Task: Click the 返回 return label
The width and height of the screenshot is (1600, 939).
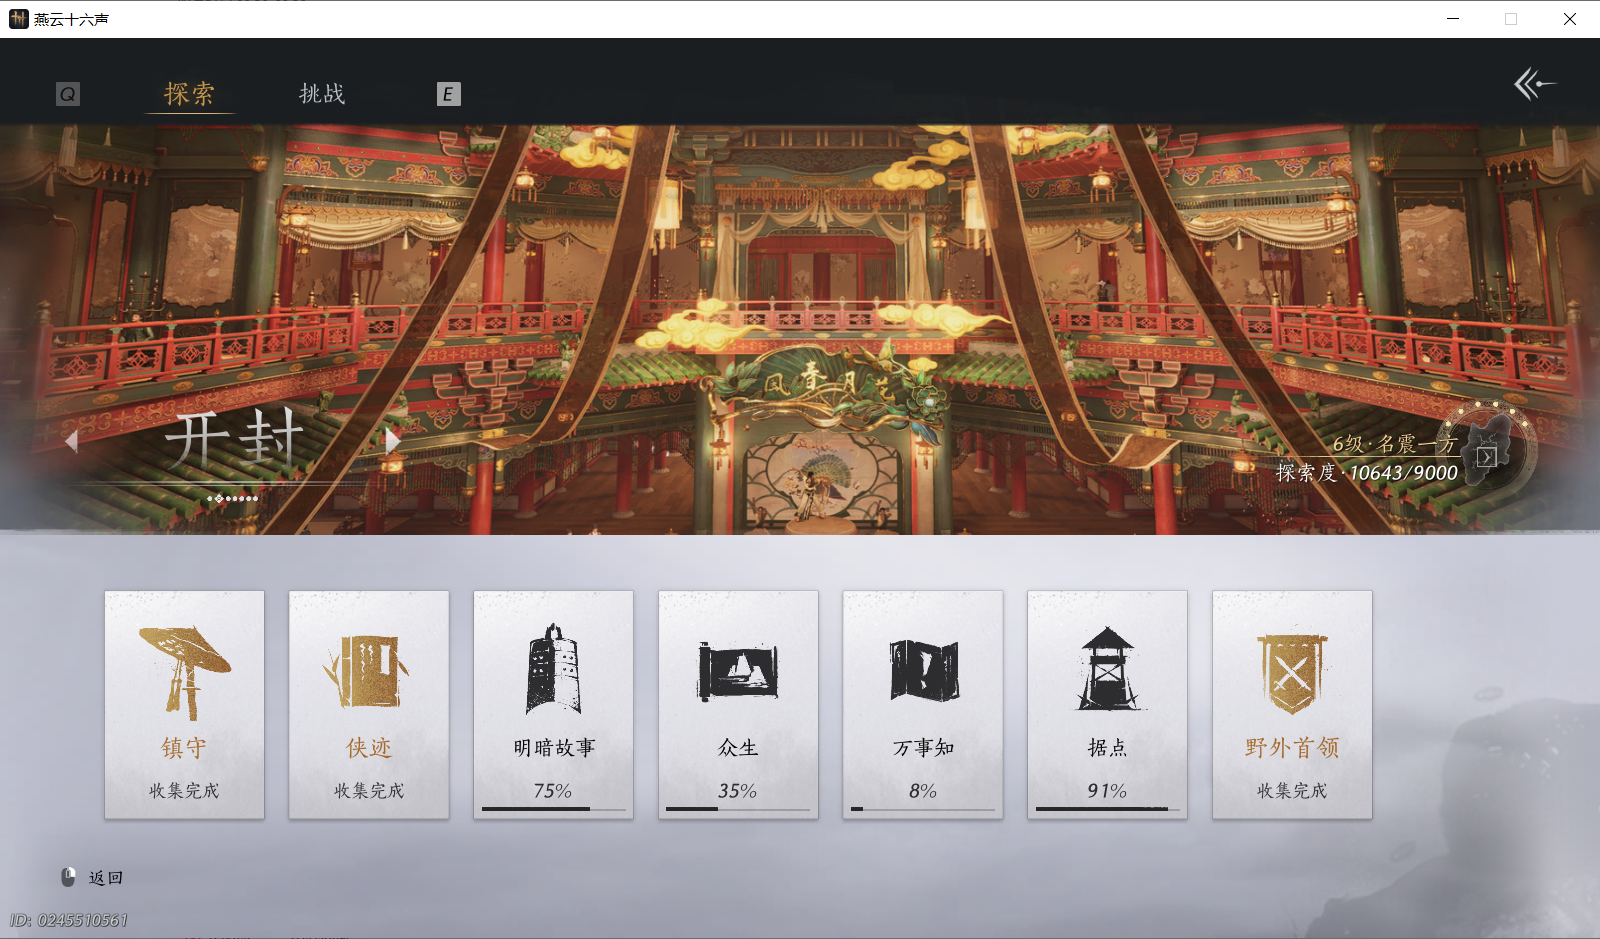Action: [106, 878]
